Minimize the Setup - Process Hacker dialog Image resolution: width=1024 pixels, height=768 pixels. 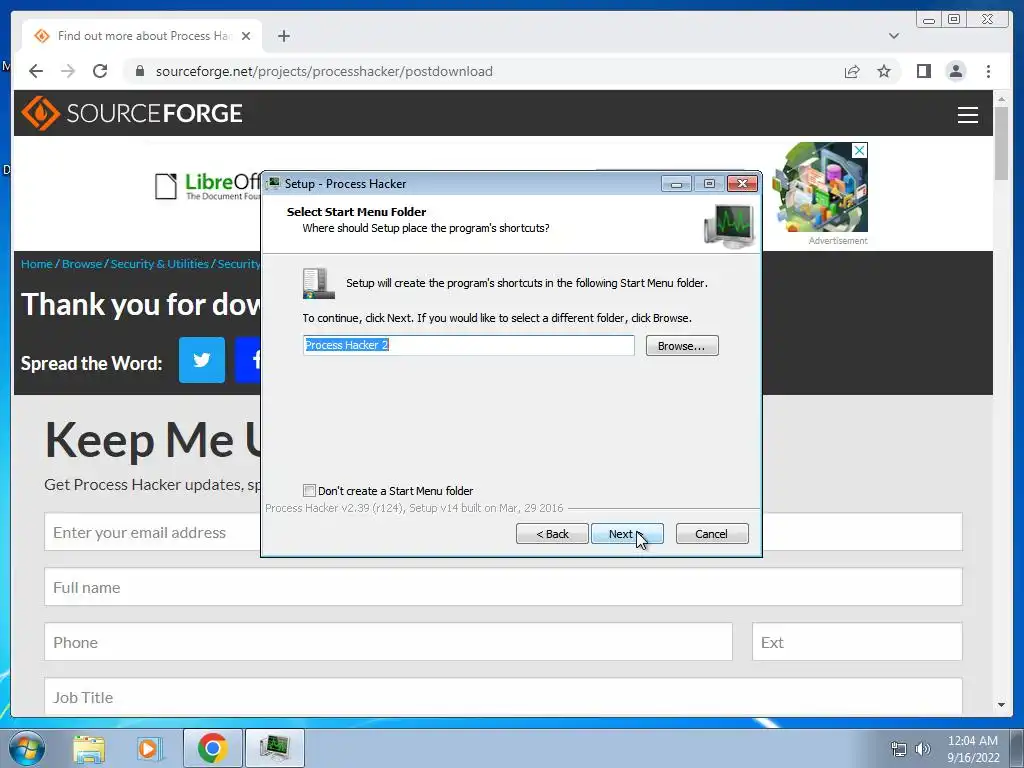pos(676,184)
